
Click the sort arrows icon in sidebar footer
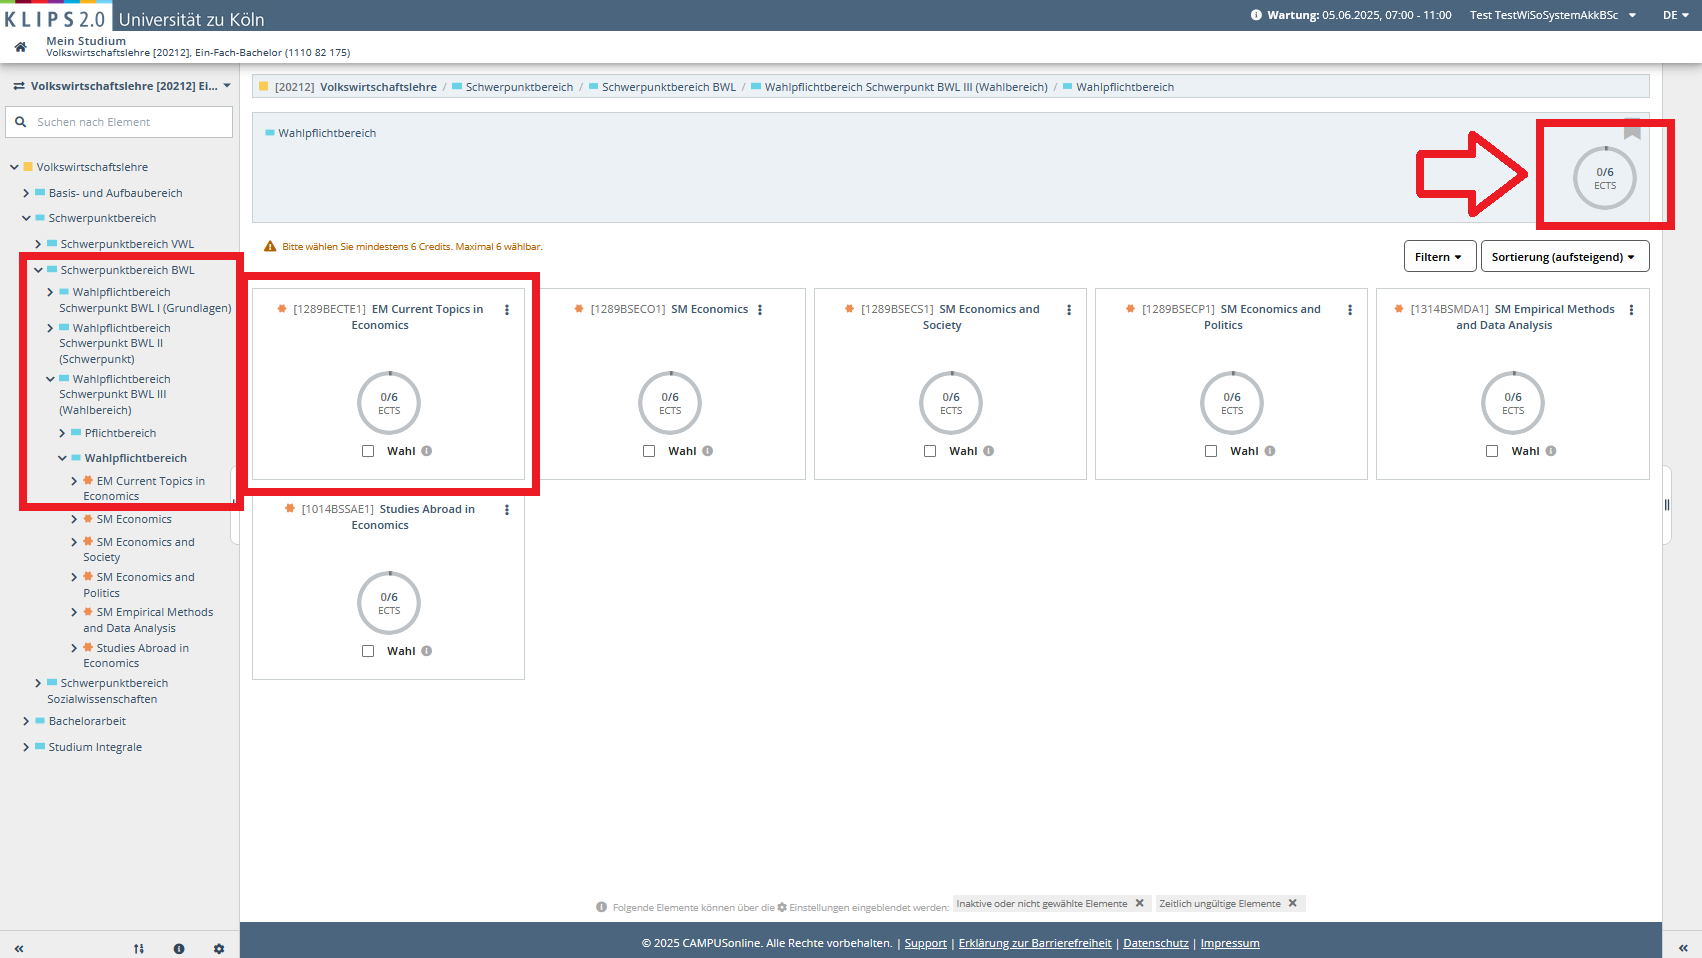point(139,948)
